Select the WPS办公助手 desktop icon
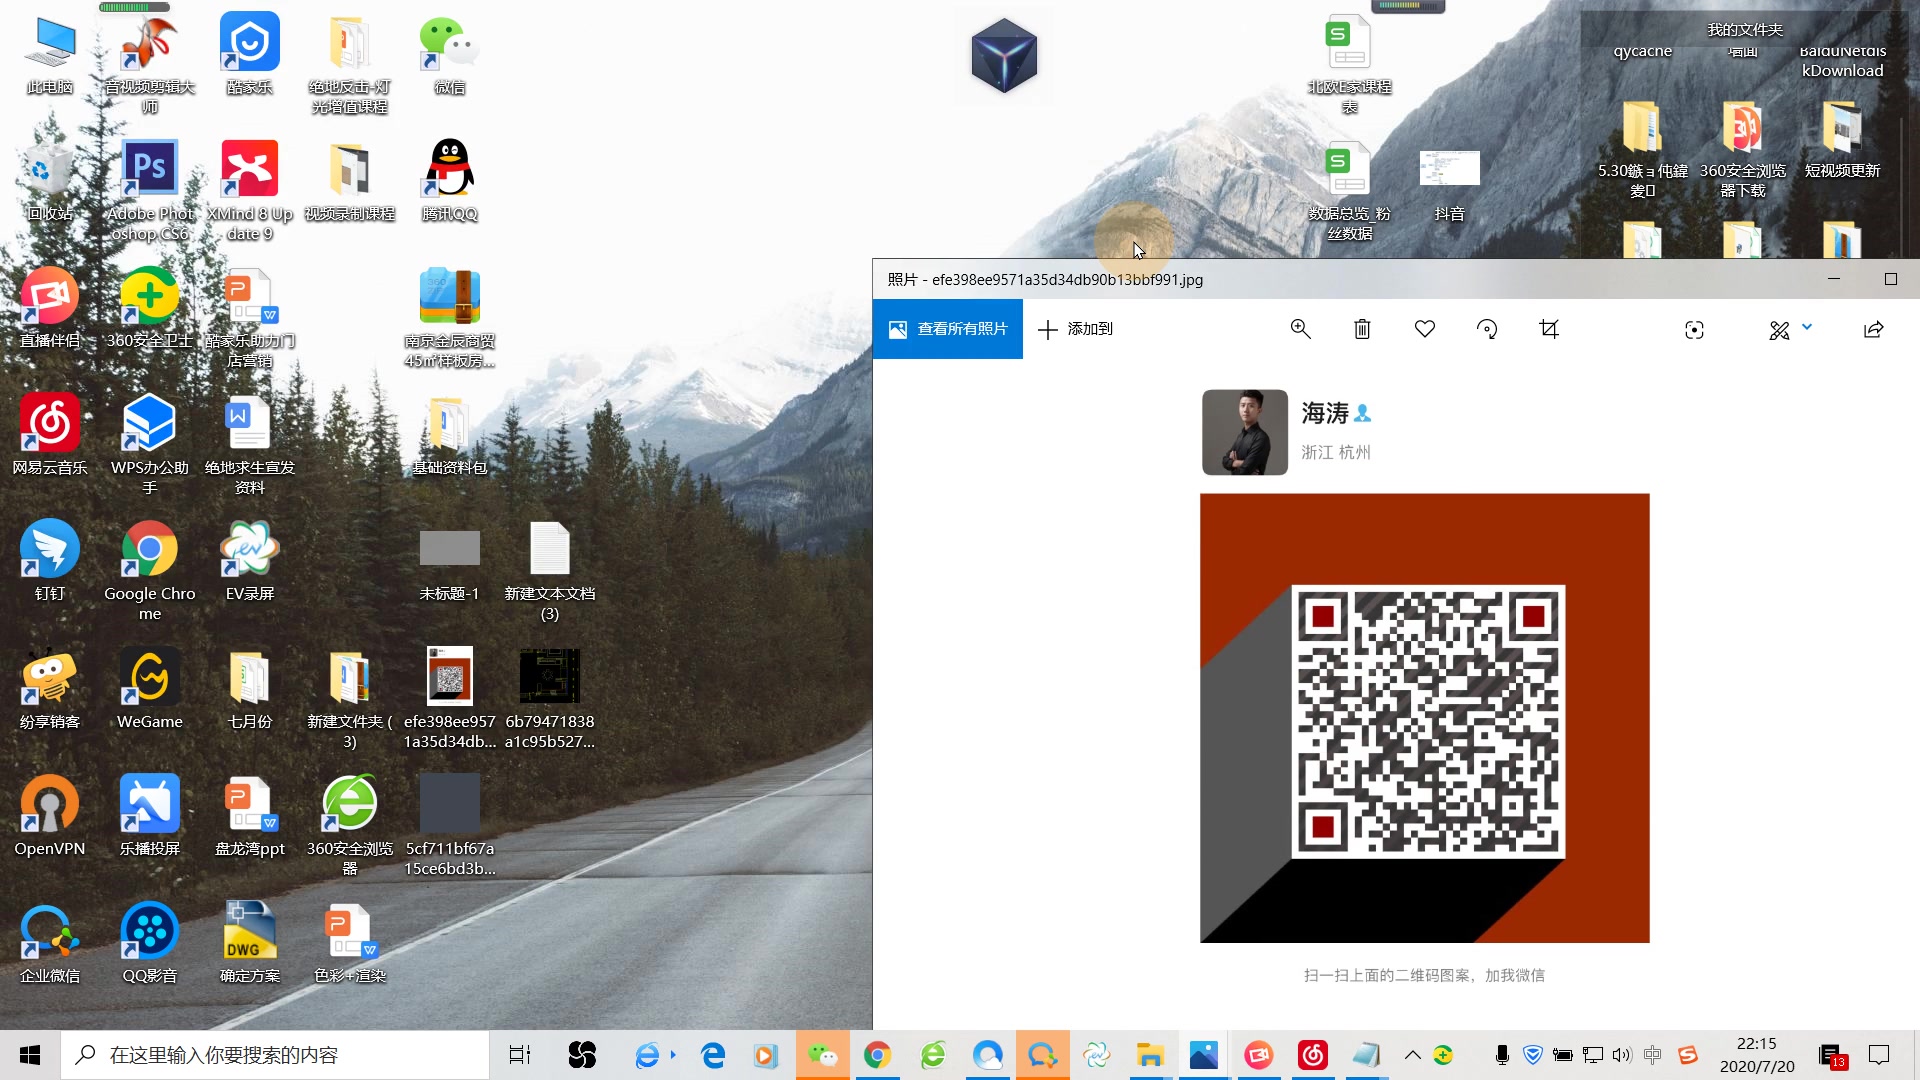This screenshot has height=1080, width=1920. point(150,444)
